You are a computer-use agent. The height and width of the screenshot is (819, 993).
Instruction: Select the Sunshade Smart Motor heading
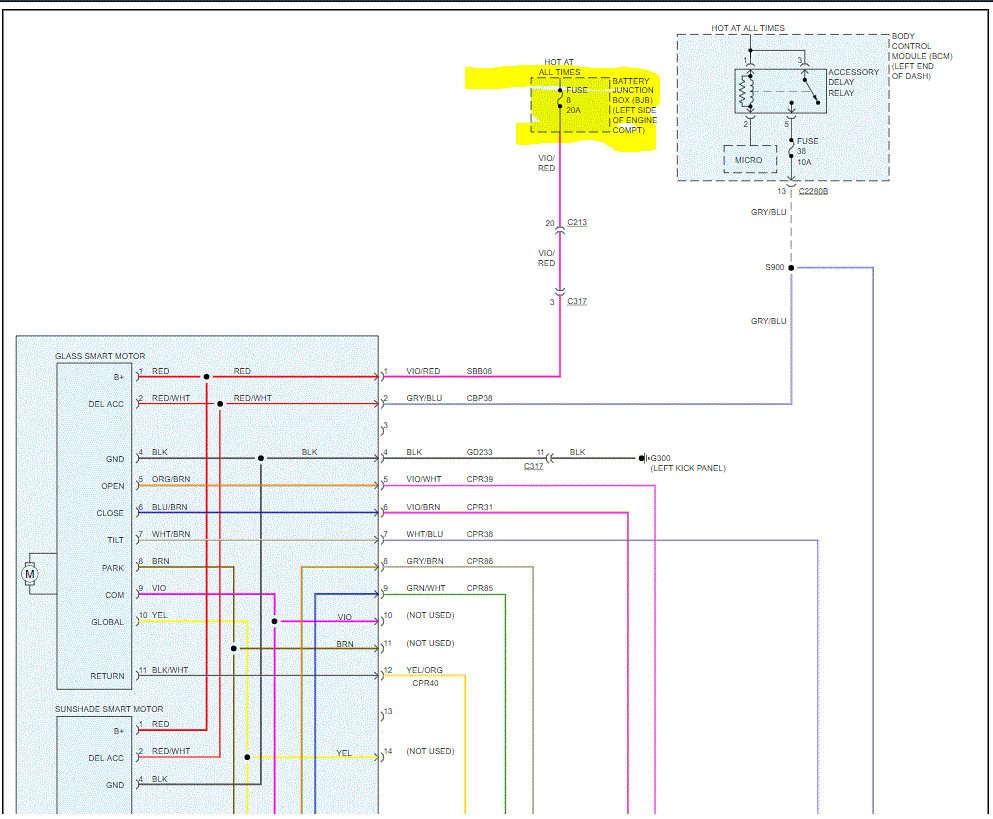109,708
